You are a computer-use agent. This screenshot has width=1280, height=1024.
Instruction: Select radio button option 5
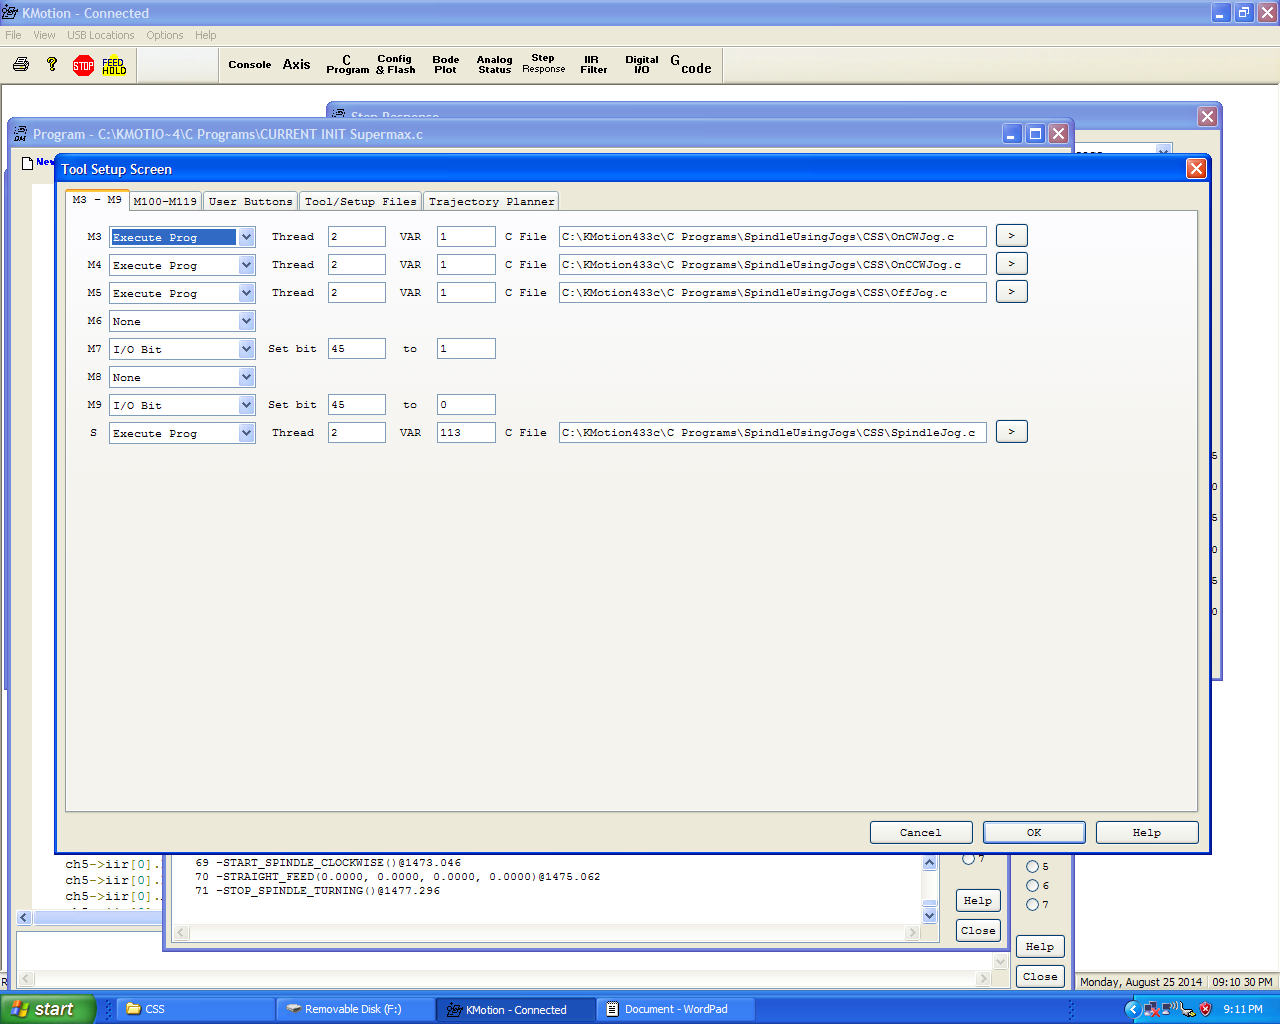[1032, 867]
